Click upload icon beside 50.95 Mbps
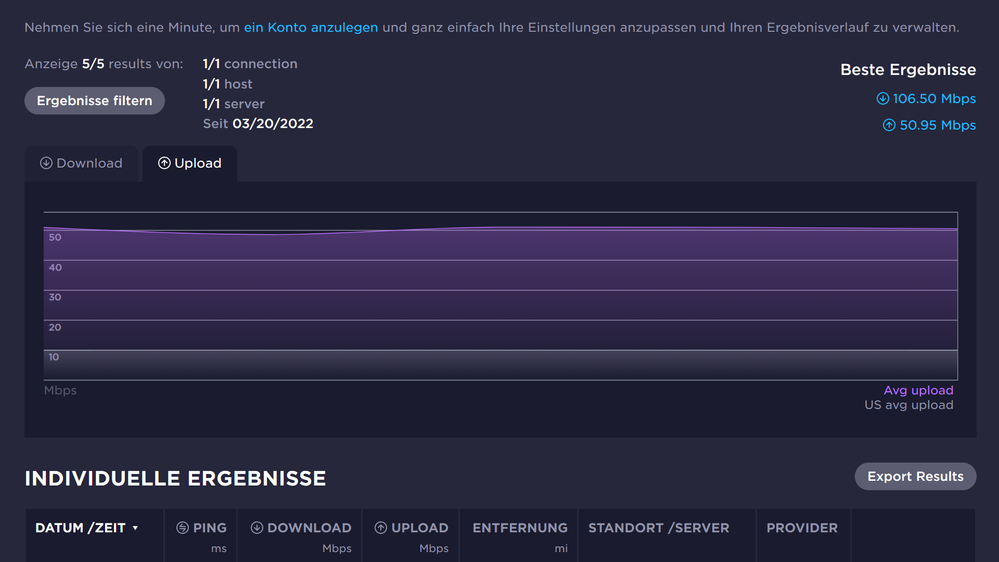Screen dimensions: 999x562 point(889,125)
